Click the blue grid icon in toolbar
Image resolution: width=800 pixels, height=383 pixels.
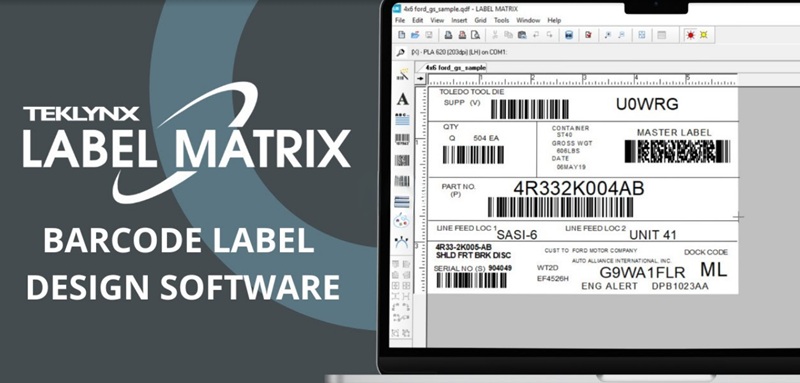tap(642, 35)
